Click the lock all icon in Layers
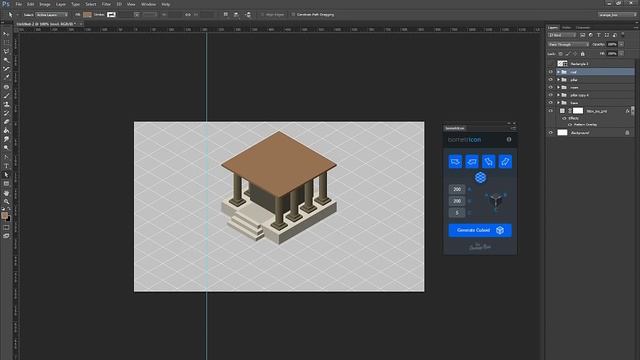Image resolution: width=640 pixels, height=360 pixels. [582, 54]
